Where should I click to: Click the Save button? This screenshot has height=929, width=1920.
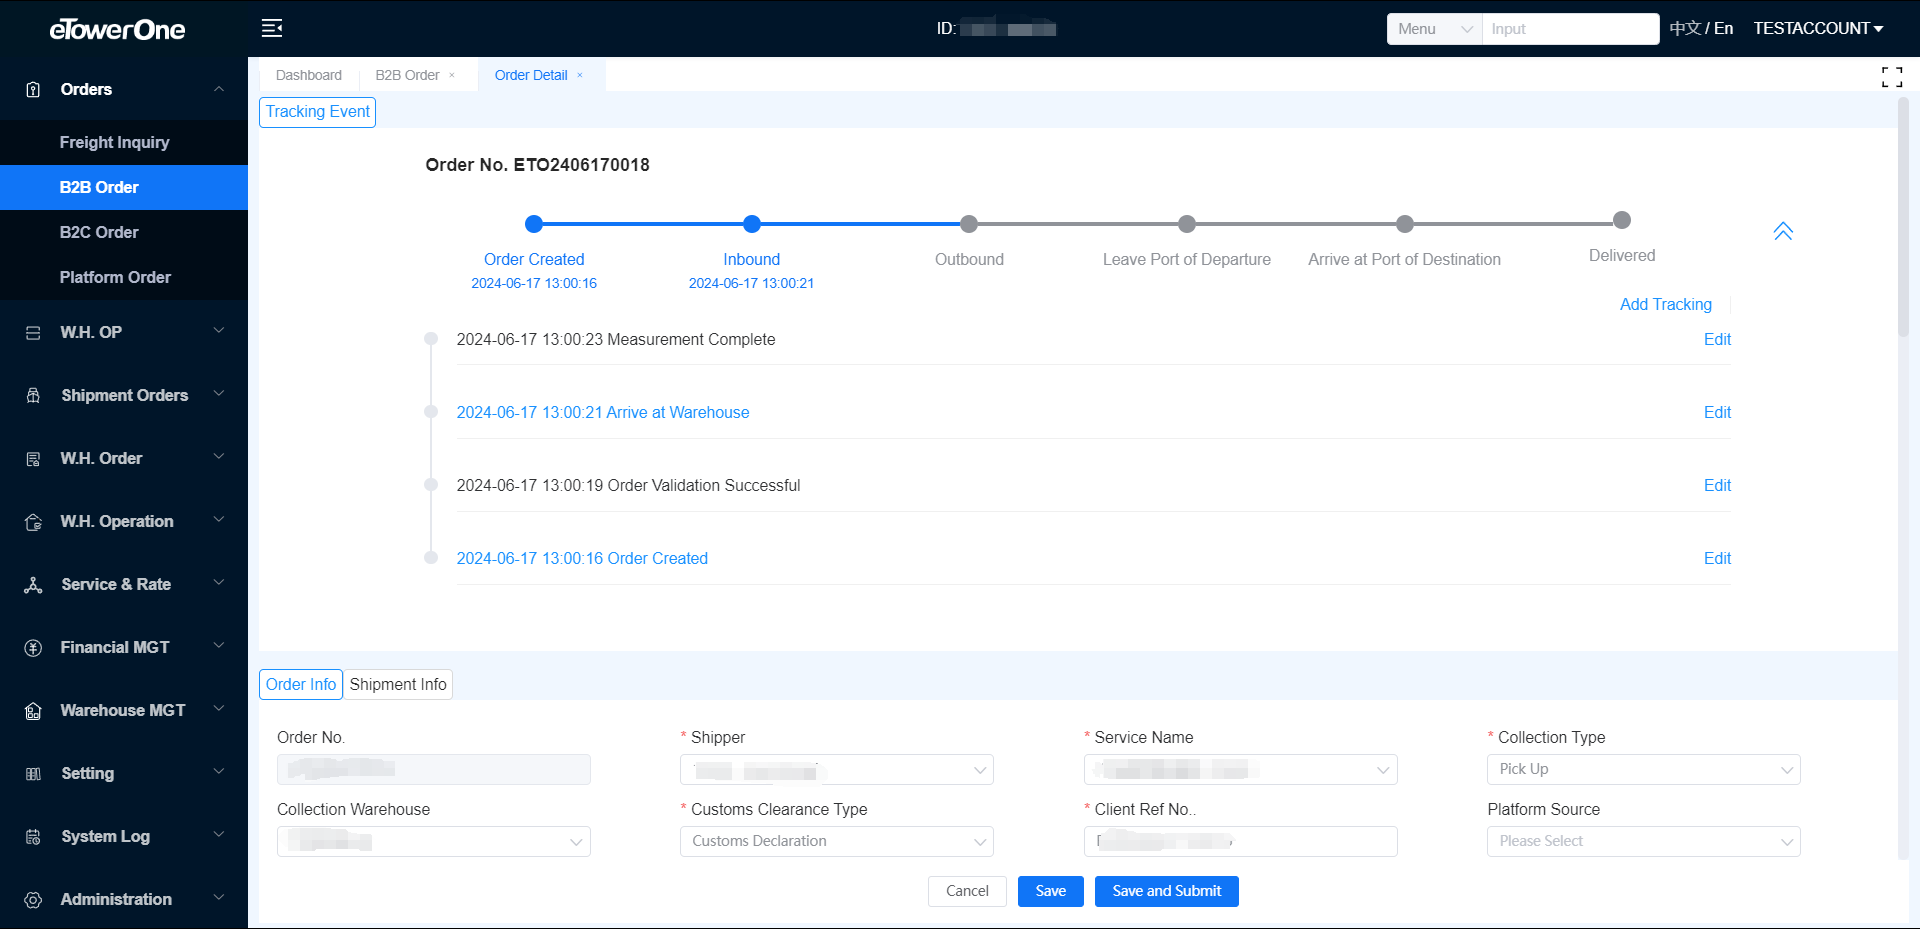click(x=1050, y=891)
